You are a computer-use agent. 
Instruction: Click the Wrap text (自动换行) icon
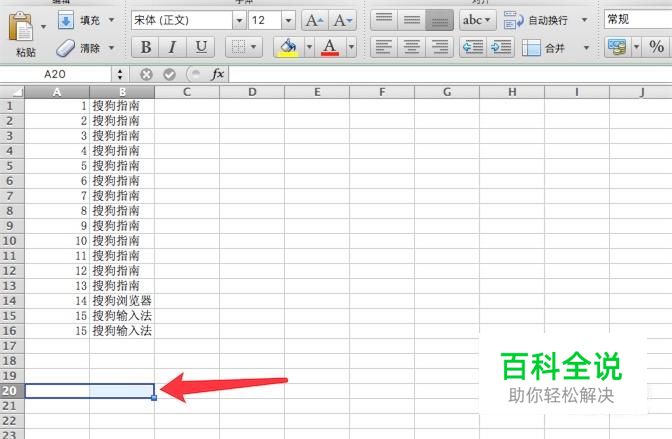click(x=513, y=20)
